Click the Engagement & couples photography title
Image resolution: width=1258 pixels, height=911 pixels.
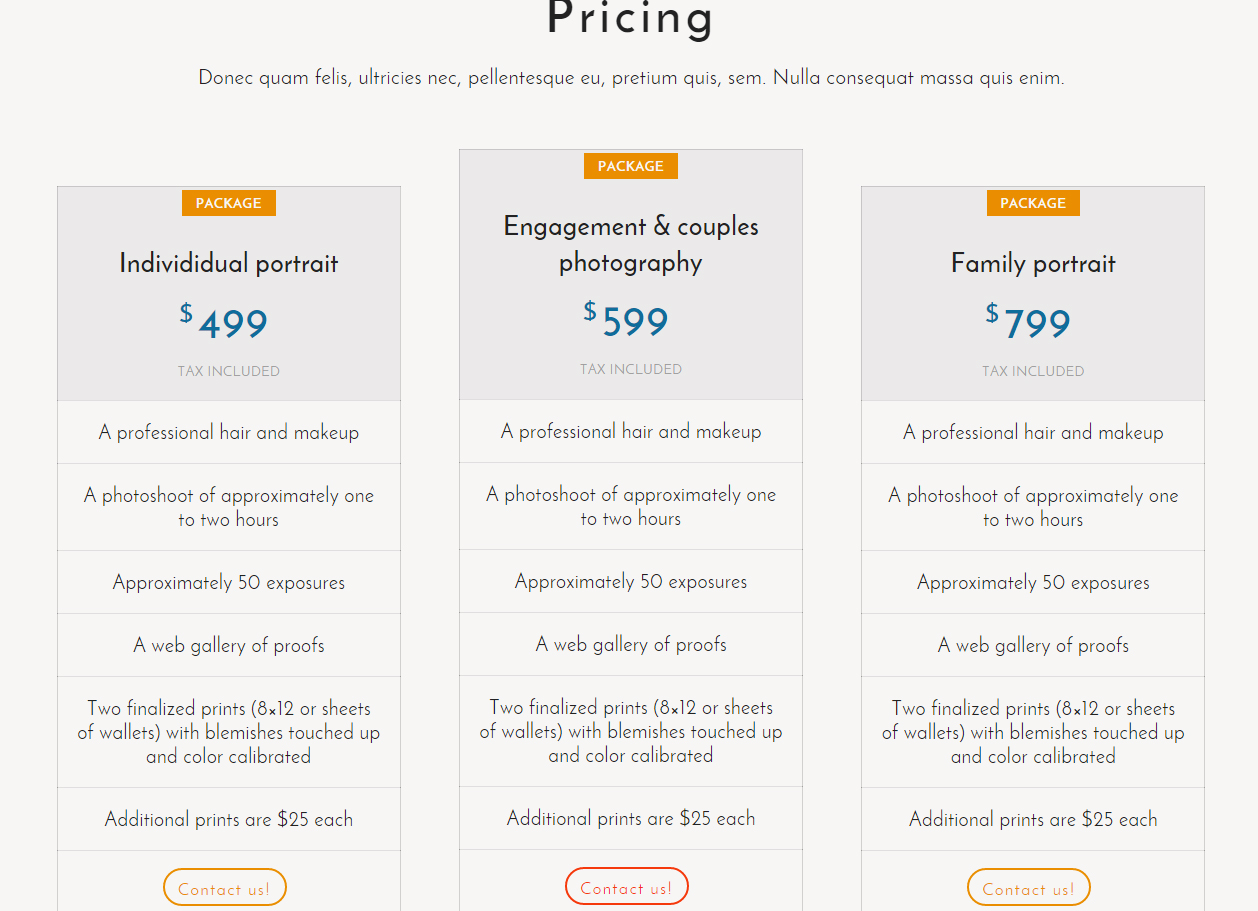coord(631,244)
